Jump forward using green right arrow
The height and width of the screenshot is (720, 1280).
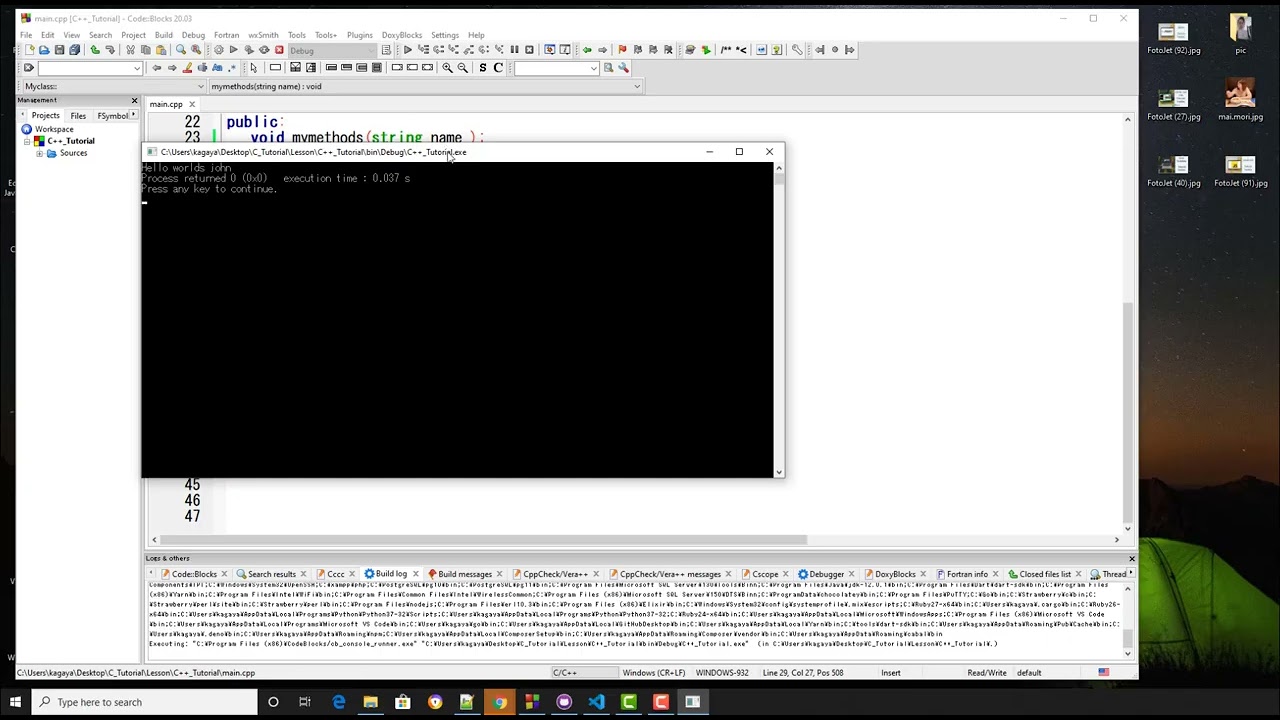pyautogui.click(x=602, y=50)
